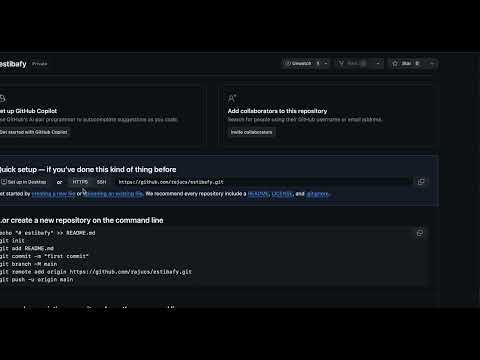Open the creating a new file link
The image size is (480, 360).
(53, 194)
